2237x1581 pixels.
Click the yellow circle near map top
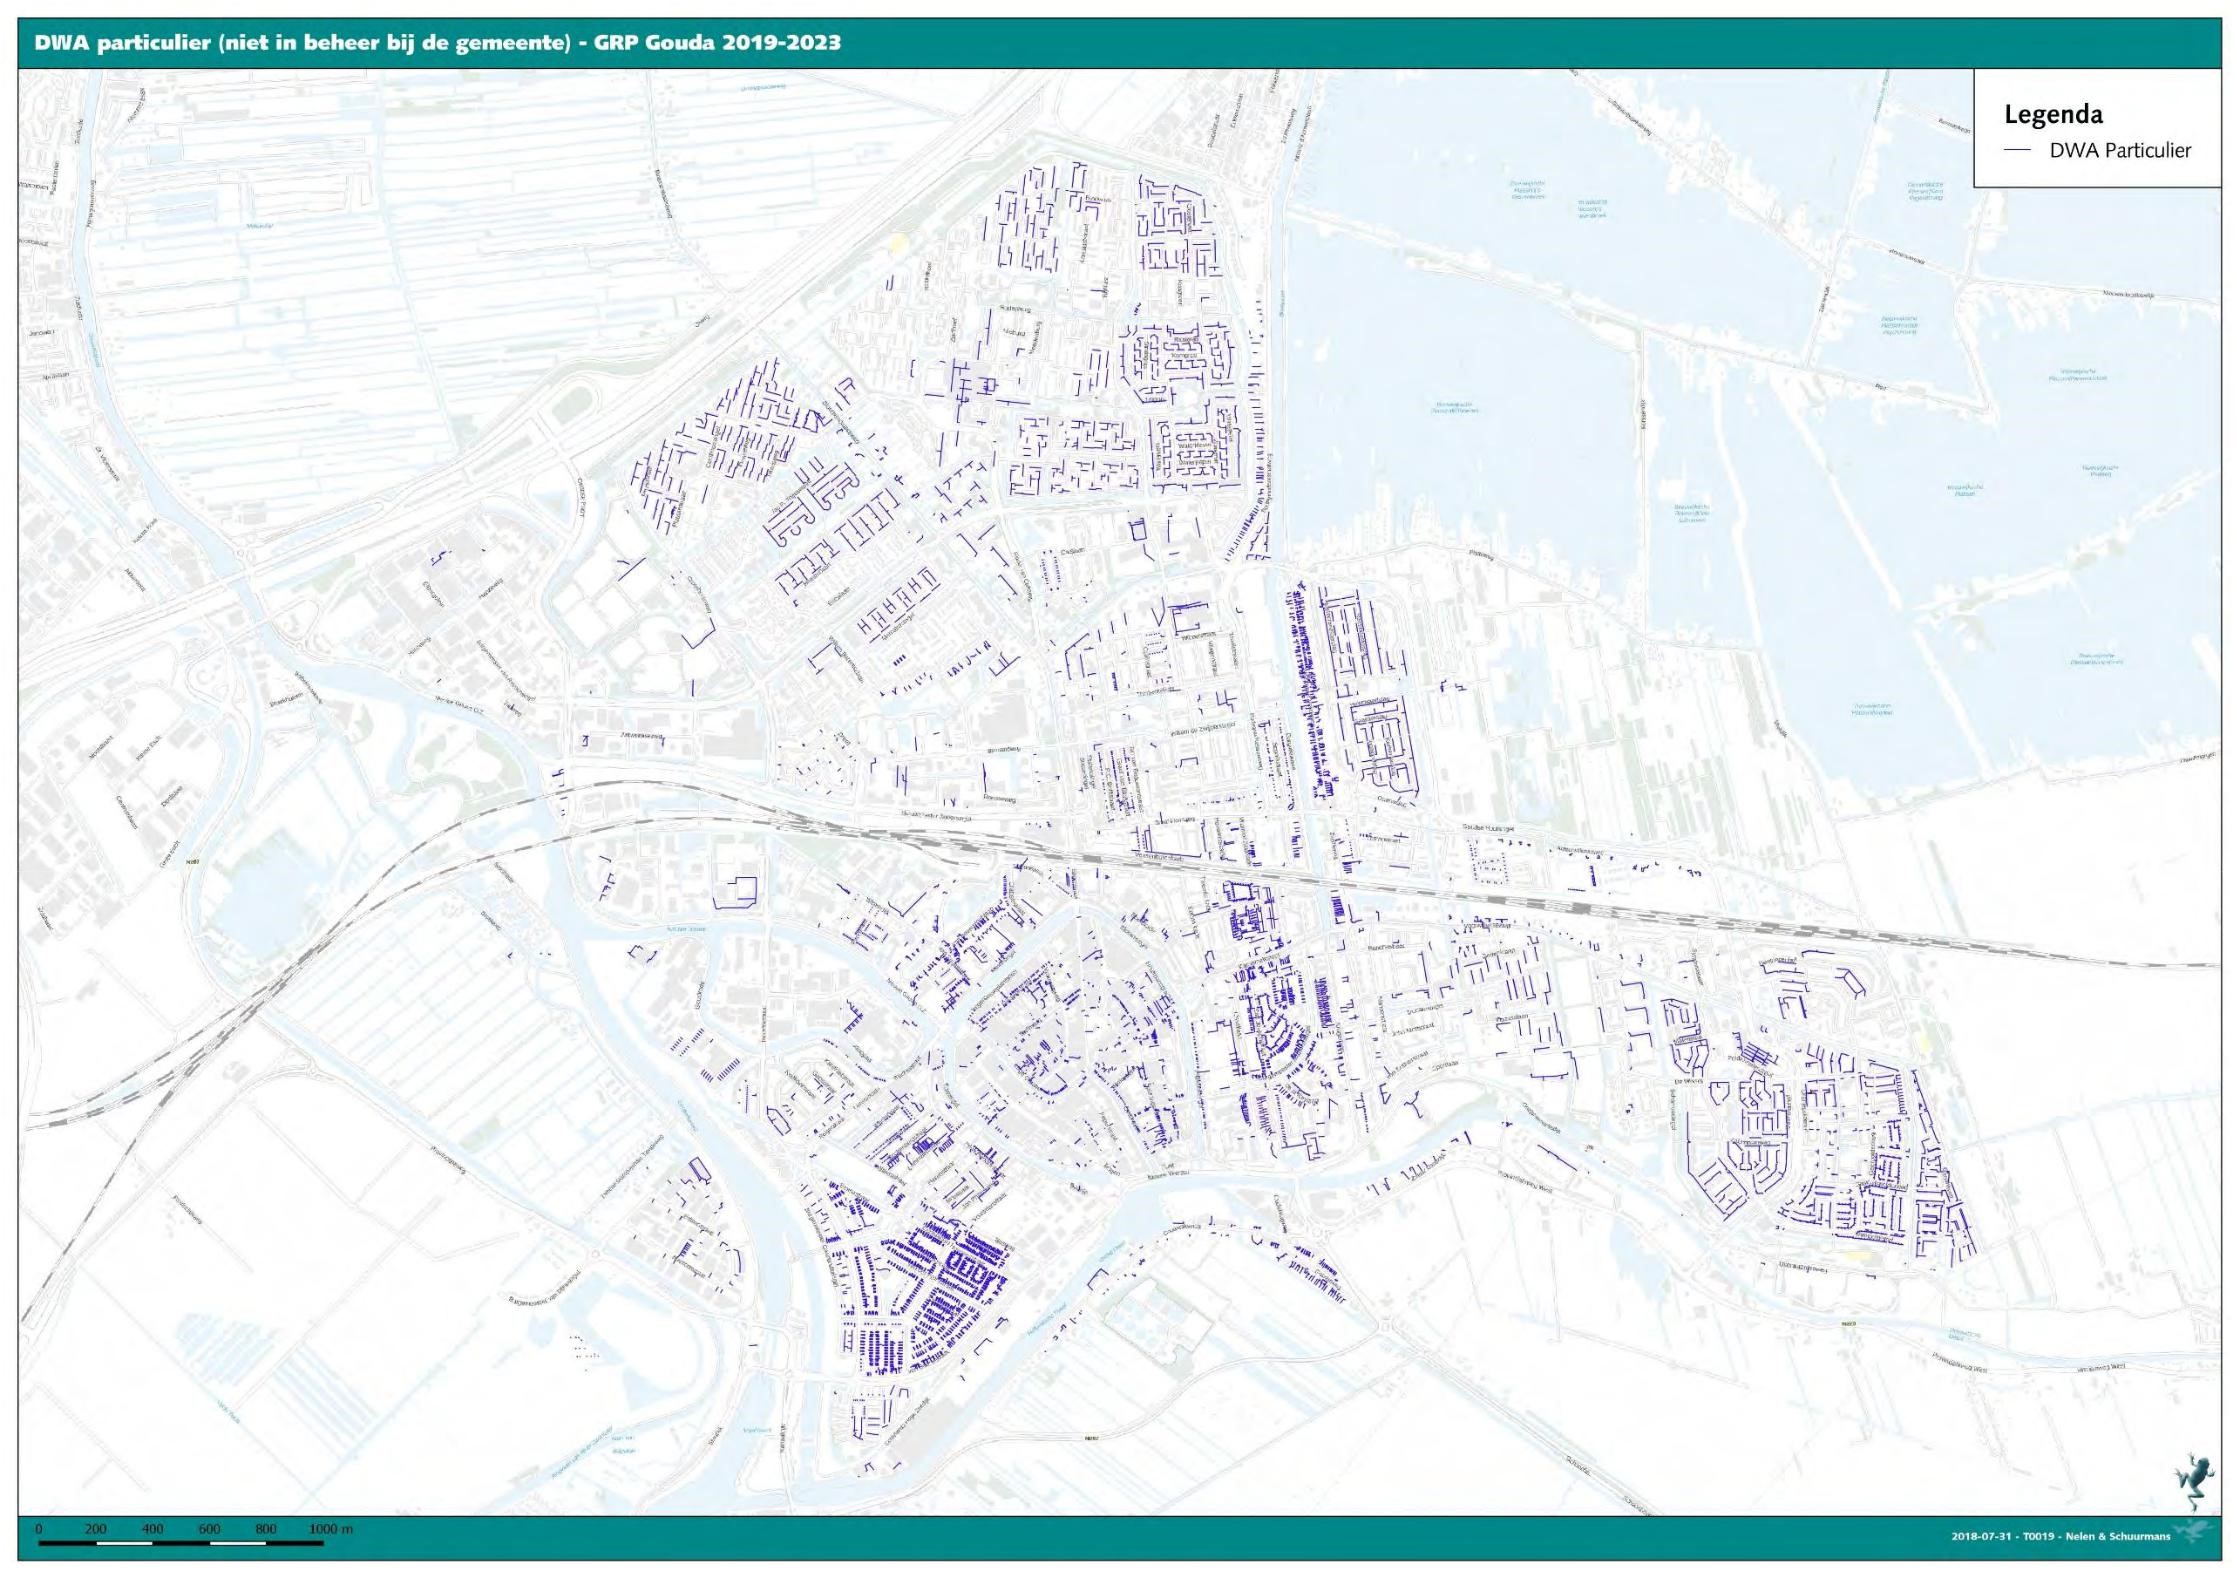pos(897,242)
